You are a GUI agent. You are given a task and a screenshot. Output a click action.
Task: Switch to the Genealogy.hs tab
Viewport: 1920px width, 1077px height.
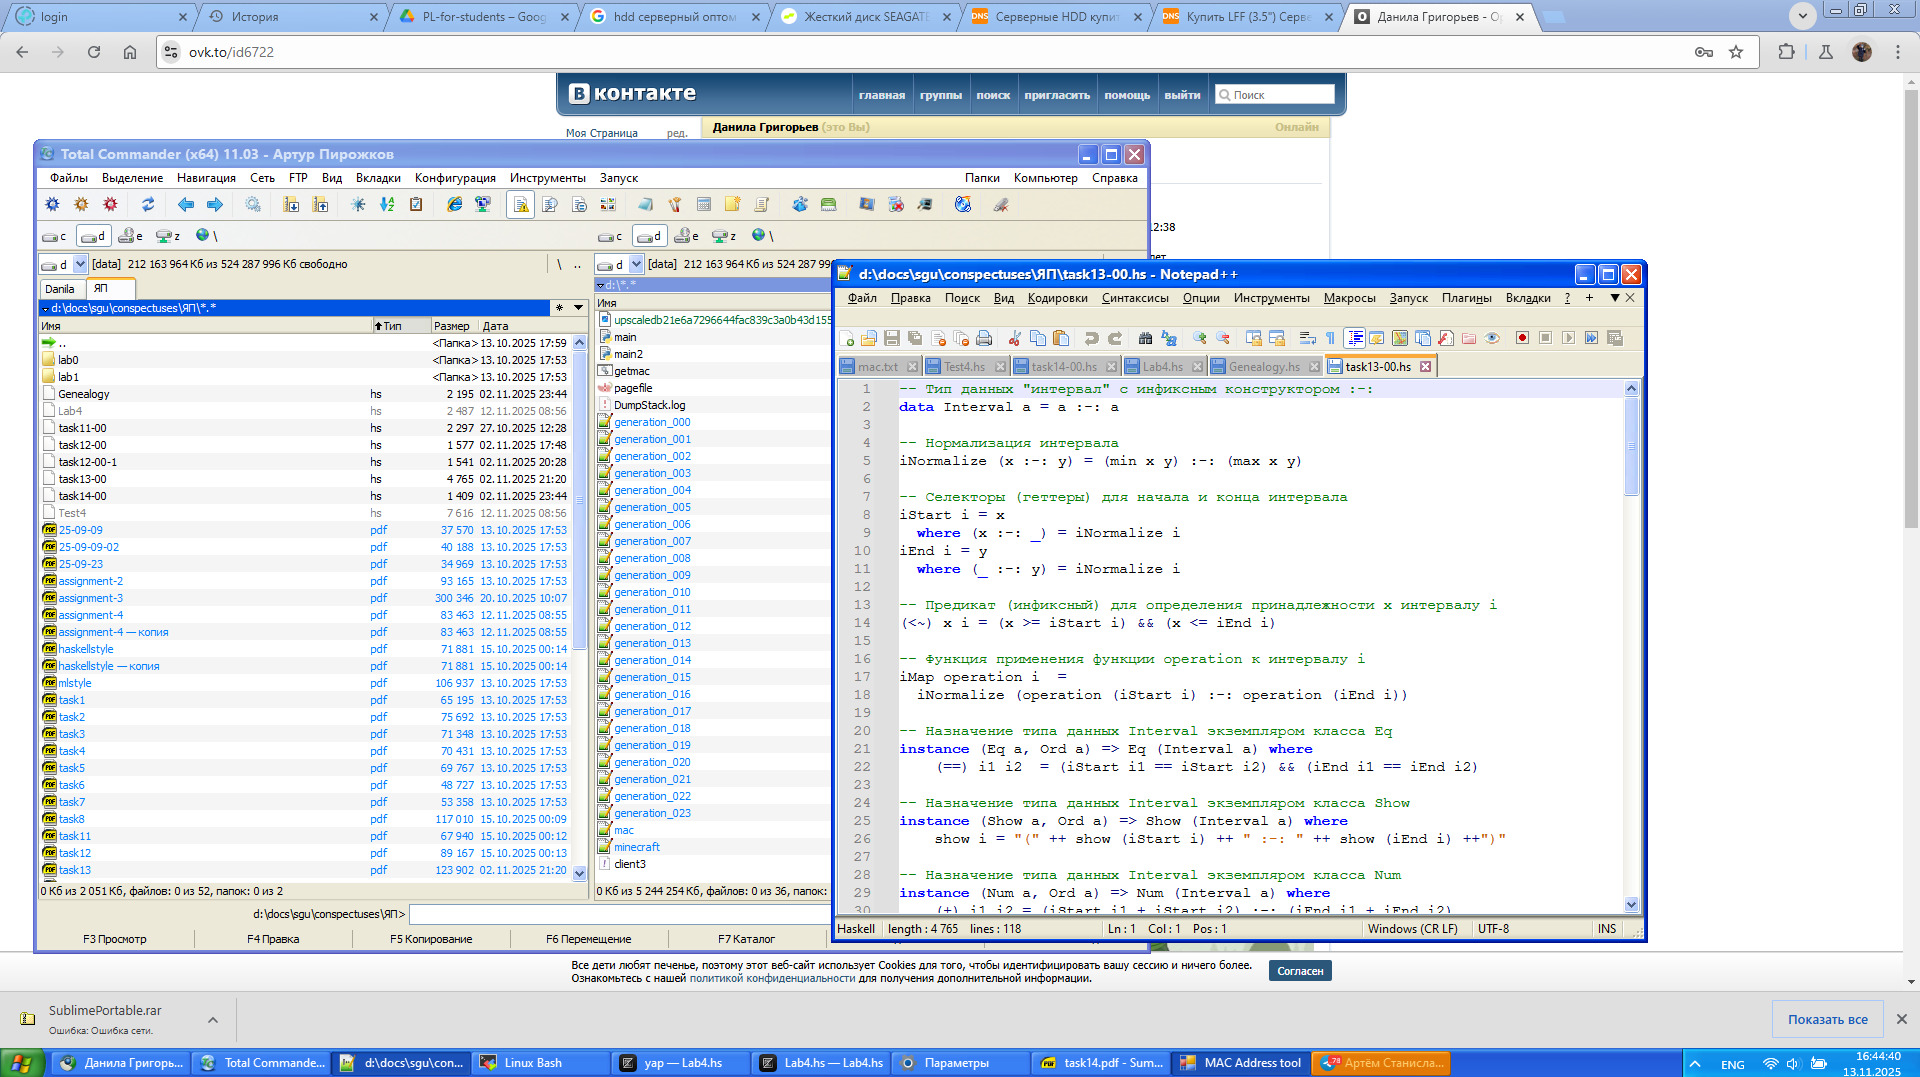[1263, 367]
